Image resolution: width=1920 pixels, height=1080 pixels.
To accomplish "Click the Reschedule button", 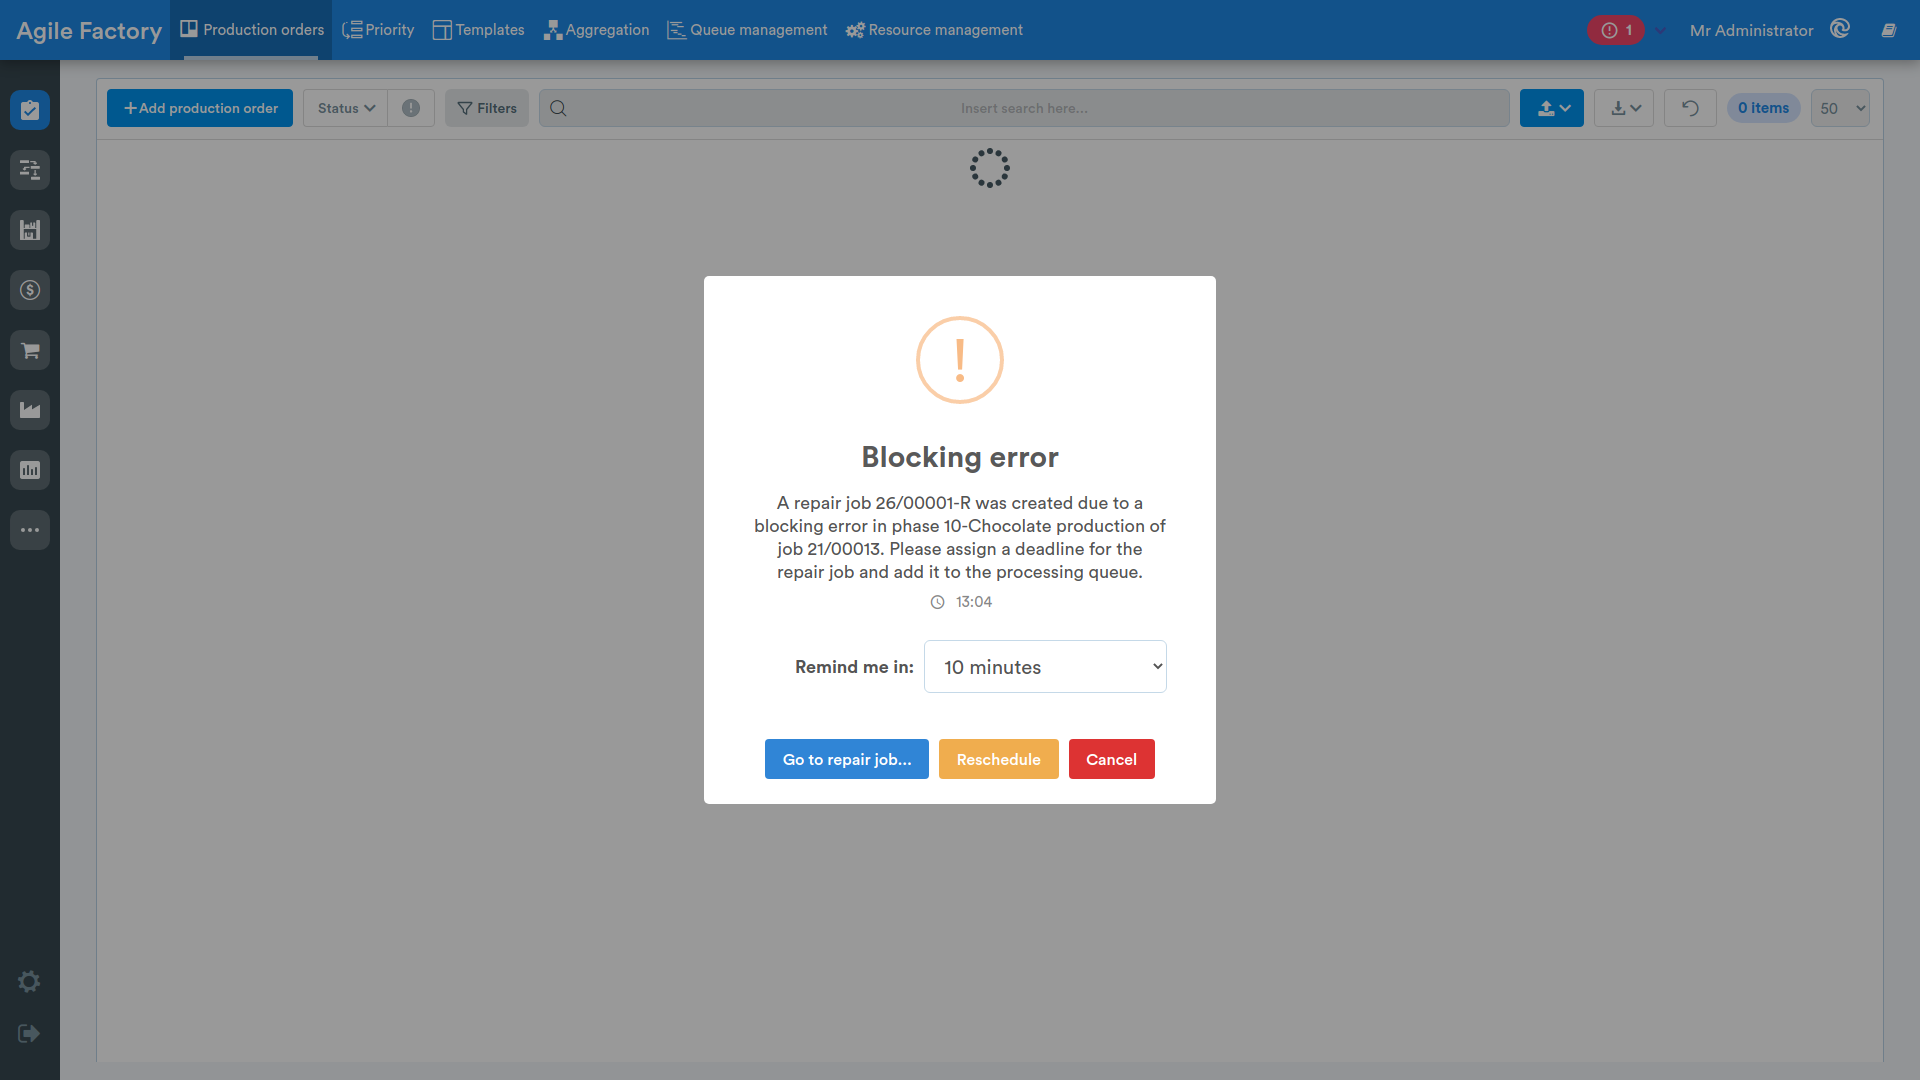I will click(998, 759).
